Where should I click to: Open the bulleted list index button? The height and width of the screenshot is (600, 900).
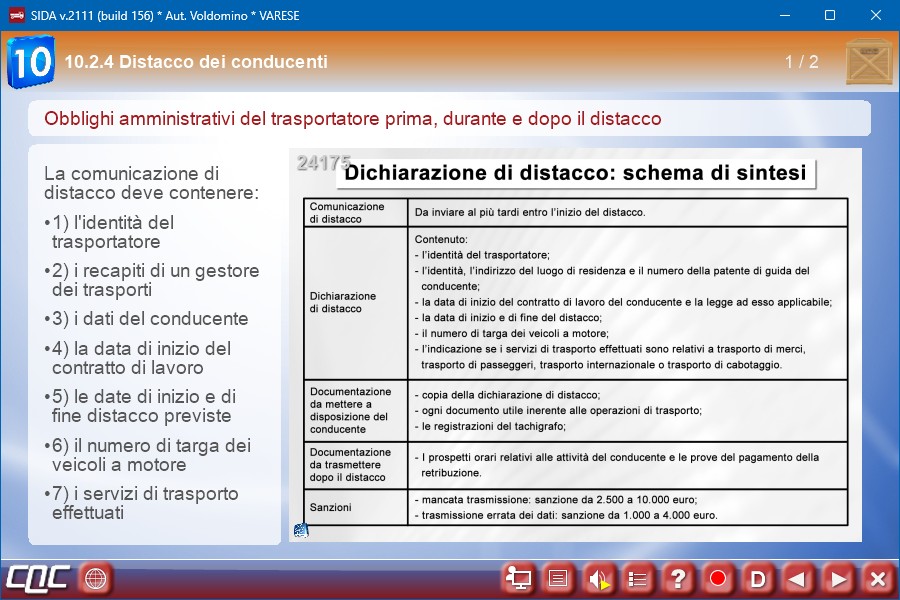click(x=638, y=578)
